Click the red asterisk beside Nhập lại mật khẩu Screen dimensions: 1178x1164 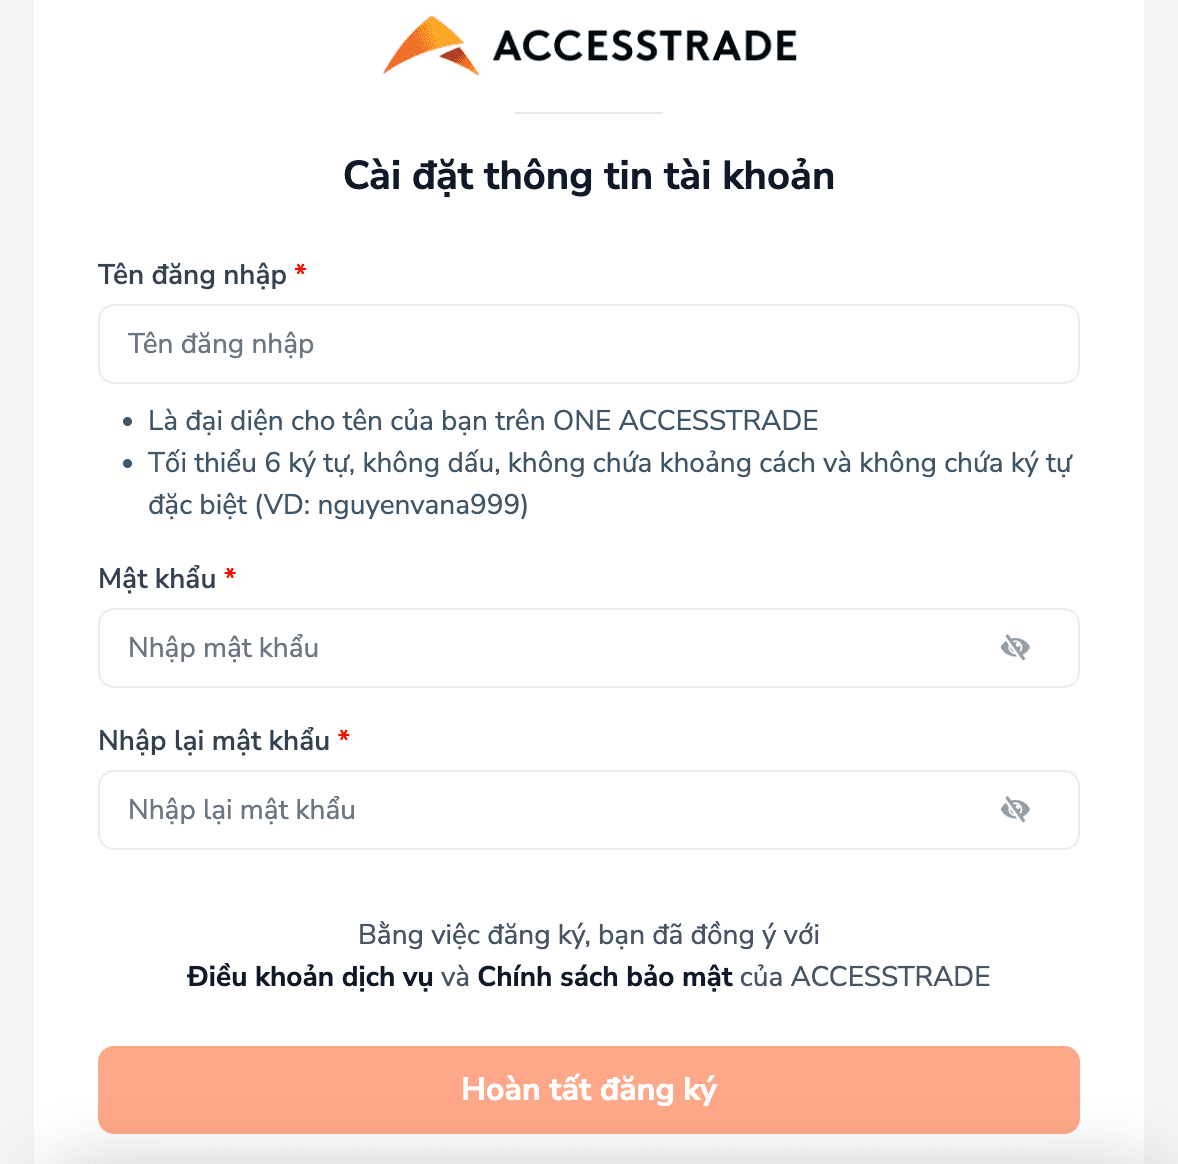pos(344,738)
